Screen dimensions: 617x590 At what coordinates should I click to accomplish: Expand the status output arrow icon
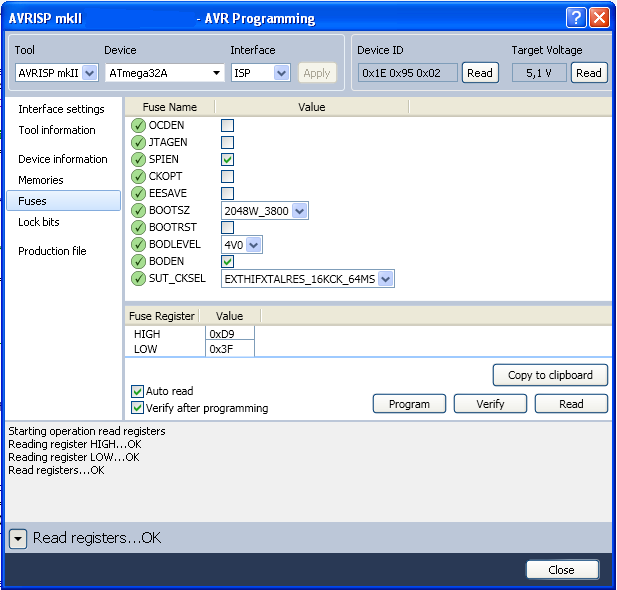[x=18, y=539]
